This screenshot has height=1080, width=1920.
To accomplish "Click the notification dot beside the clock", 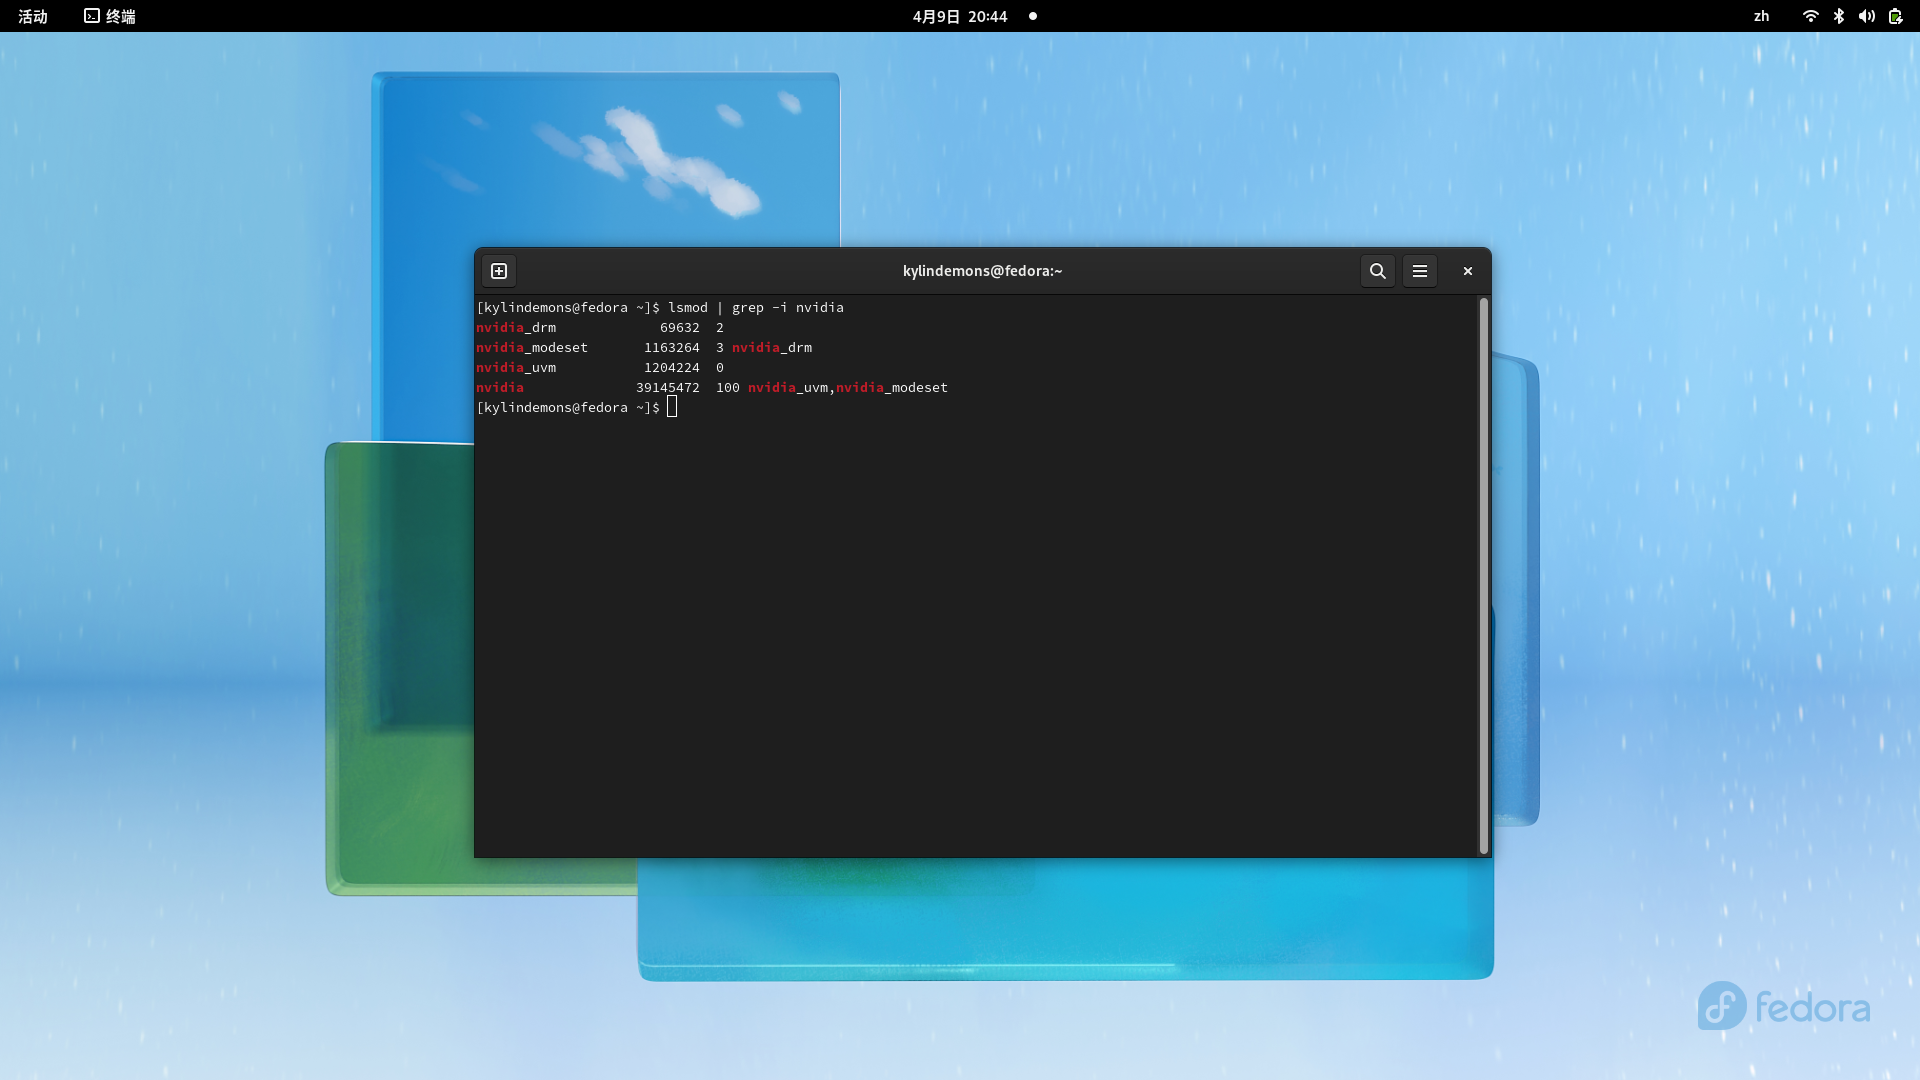I will [1033, 16].
